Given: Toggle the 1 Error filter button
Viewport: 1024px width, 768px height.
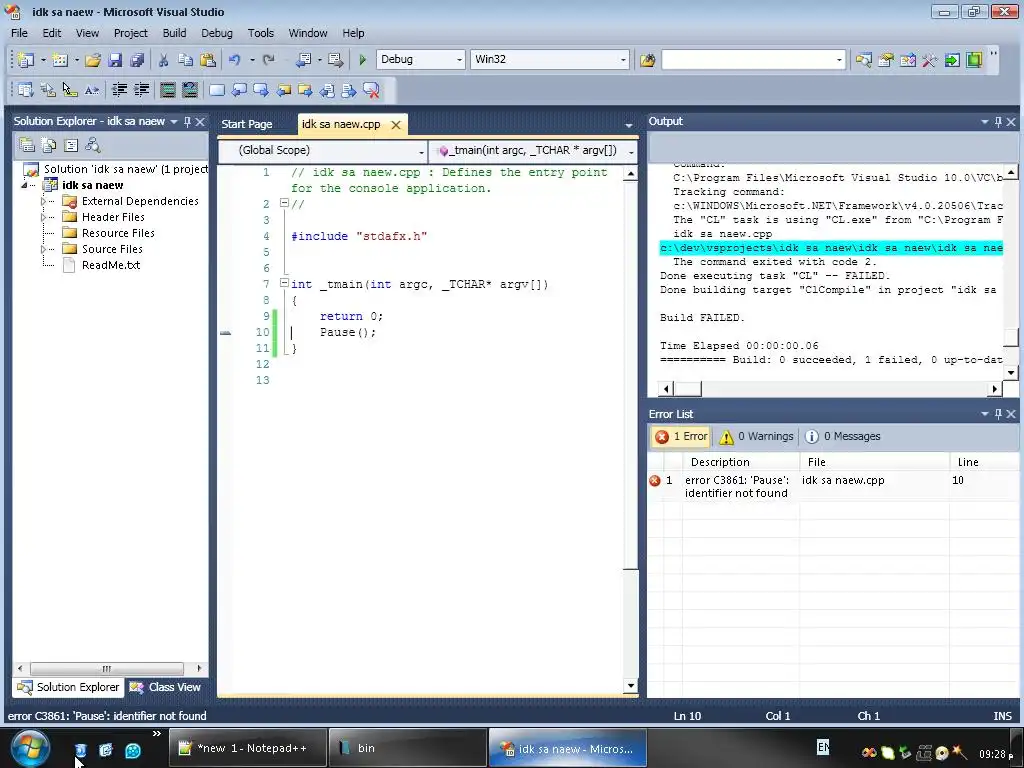Looking at the screenshot, I should point(681,436).
